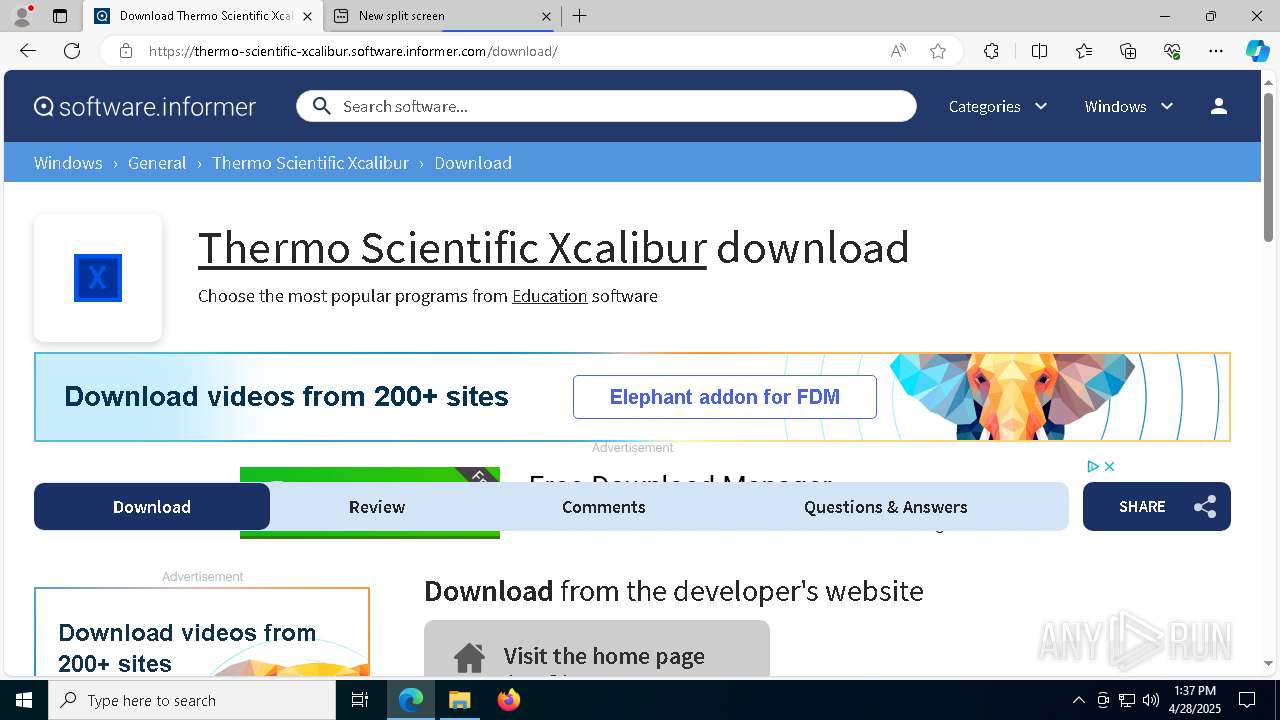This screenshot has width=1280, height=720.
Task: Close the Download Thermo Scientific tab
Action: tap(307, 16)
